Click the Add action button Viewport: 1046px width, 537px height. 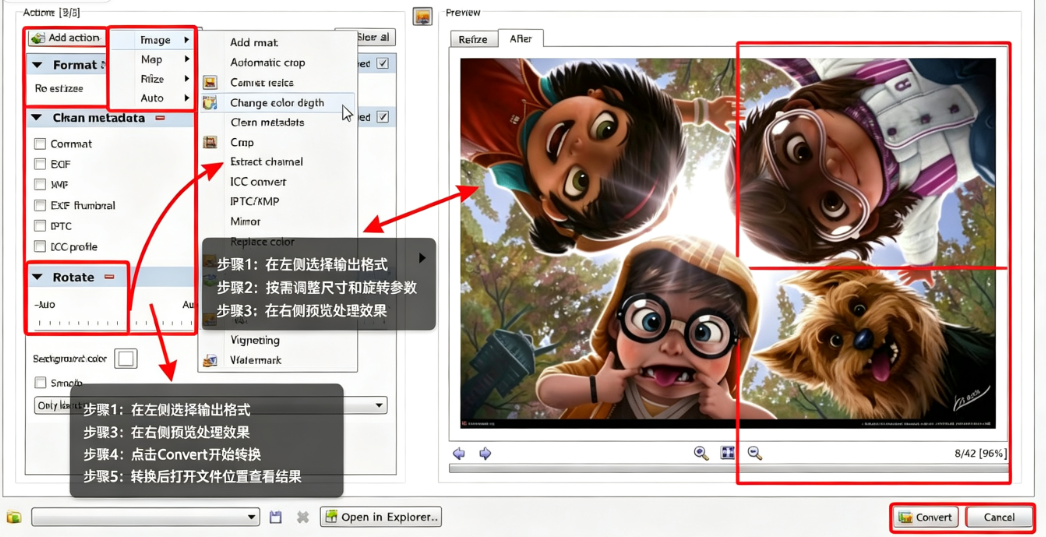(66, 37)
